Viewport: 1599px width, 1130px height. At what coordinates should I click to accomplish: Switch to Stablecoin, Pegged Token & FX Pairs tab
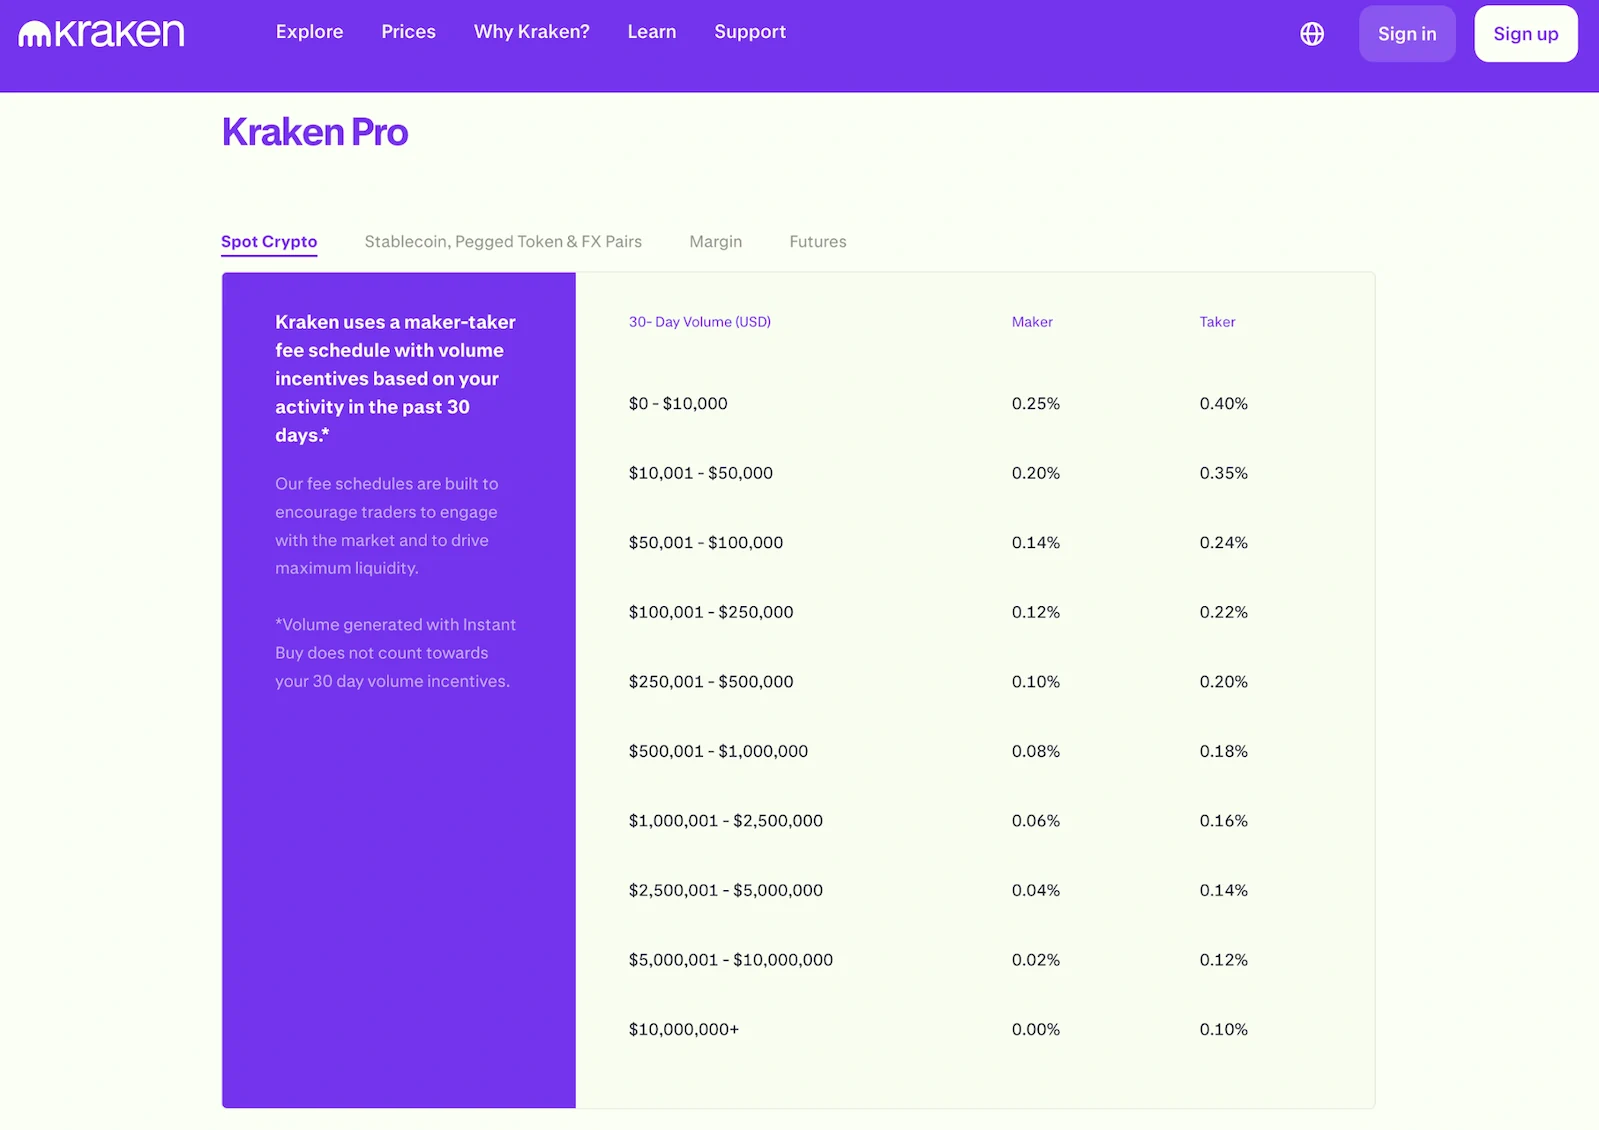[503, 242]
